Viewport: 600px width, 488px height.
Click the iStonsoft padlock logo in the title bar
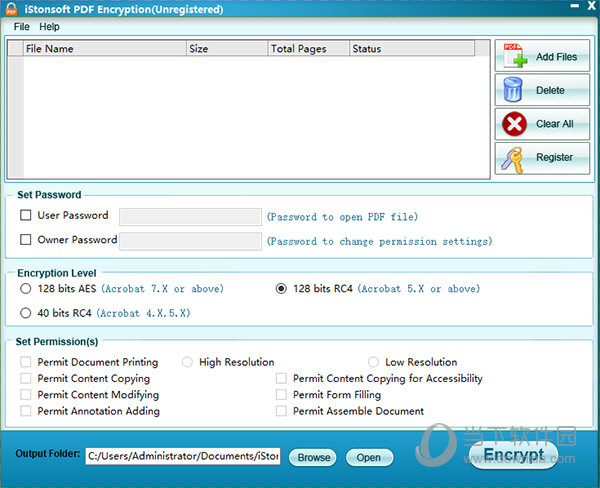point(11,9)
